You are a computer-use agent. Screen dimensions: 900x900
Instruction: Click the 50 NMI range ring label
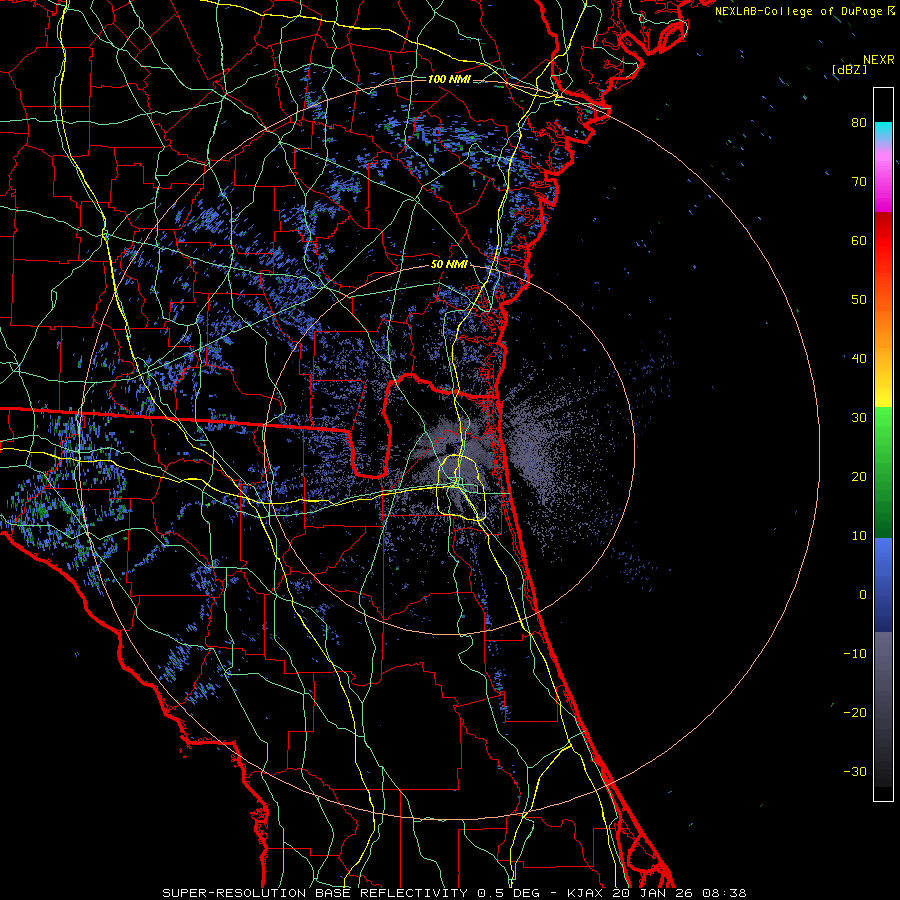449,265
